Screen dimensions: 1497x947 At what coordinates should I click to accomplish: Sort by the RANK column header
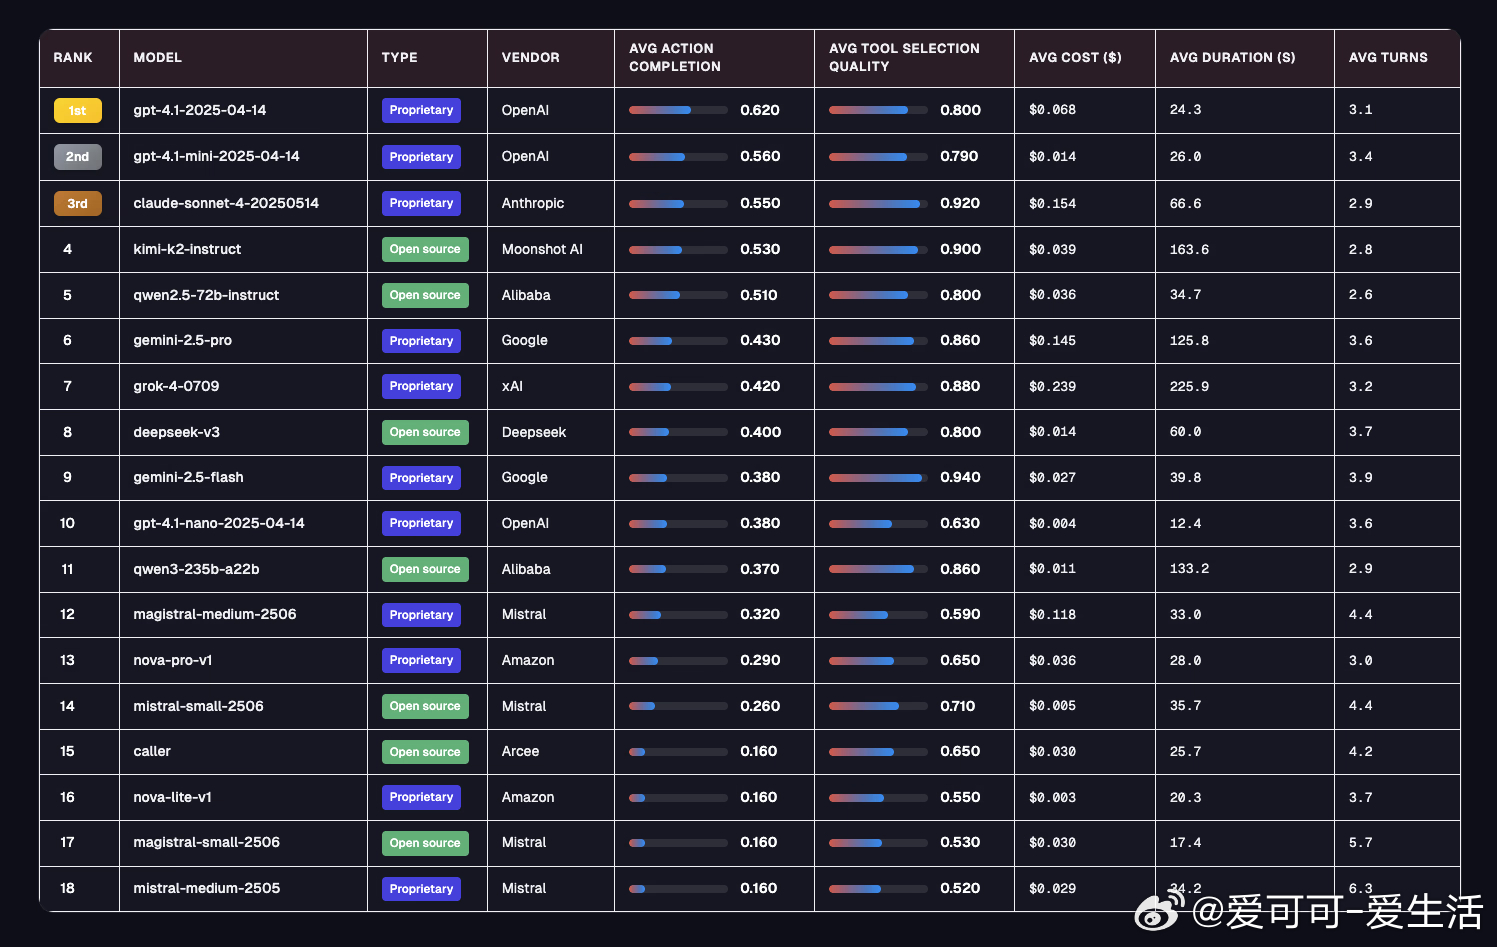73,58
